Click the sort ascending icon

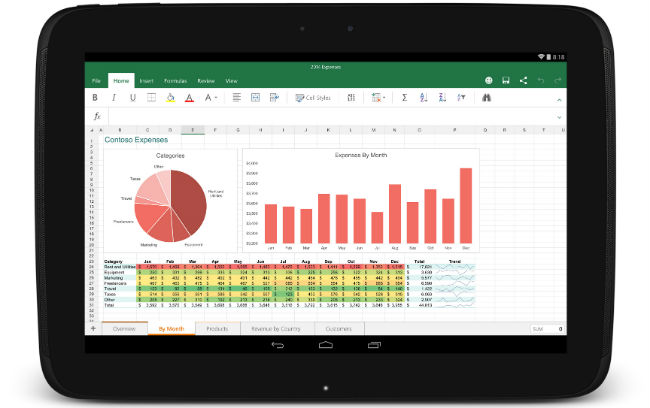424,98
